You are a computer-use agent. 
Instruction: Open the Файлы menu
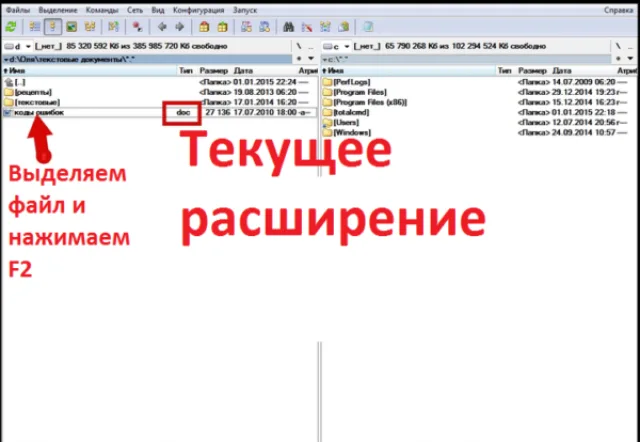coord(17,10)
